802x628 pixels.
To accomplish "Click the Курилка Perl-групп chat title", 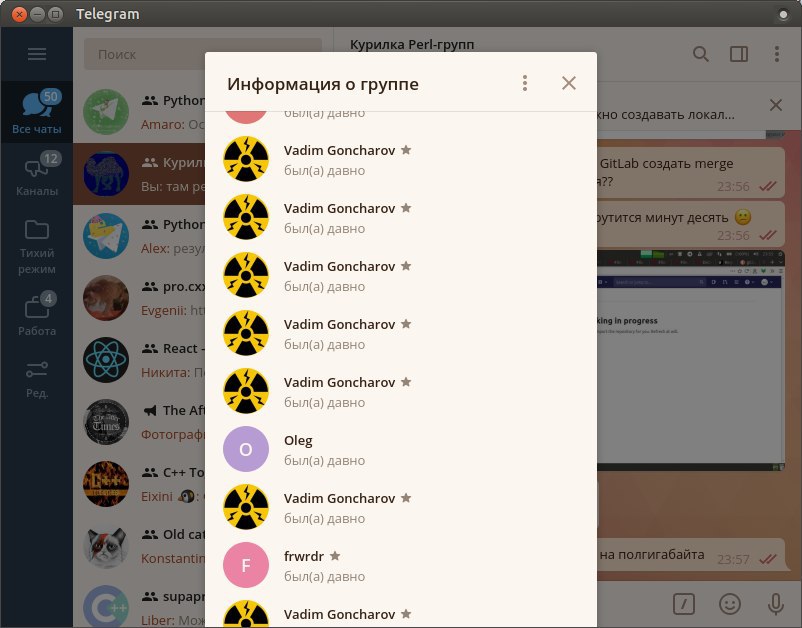I will point(412,45).
